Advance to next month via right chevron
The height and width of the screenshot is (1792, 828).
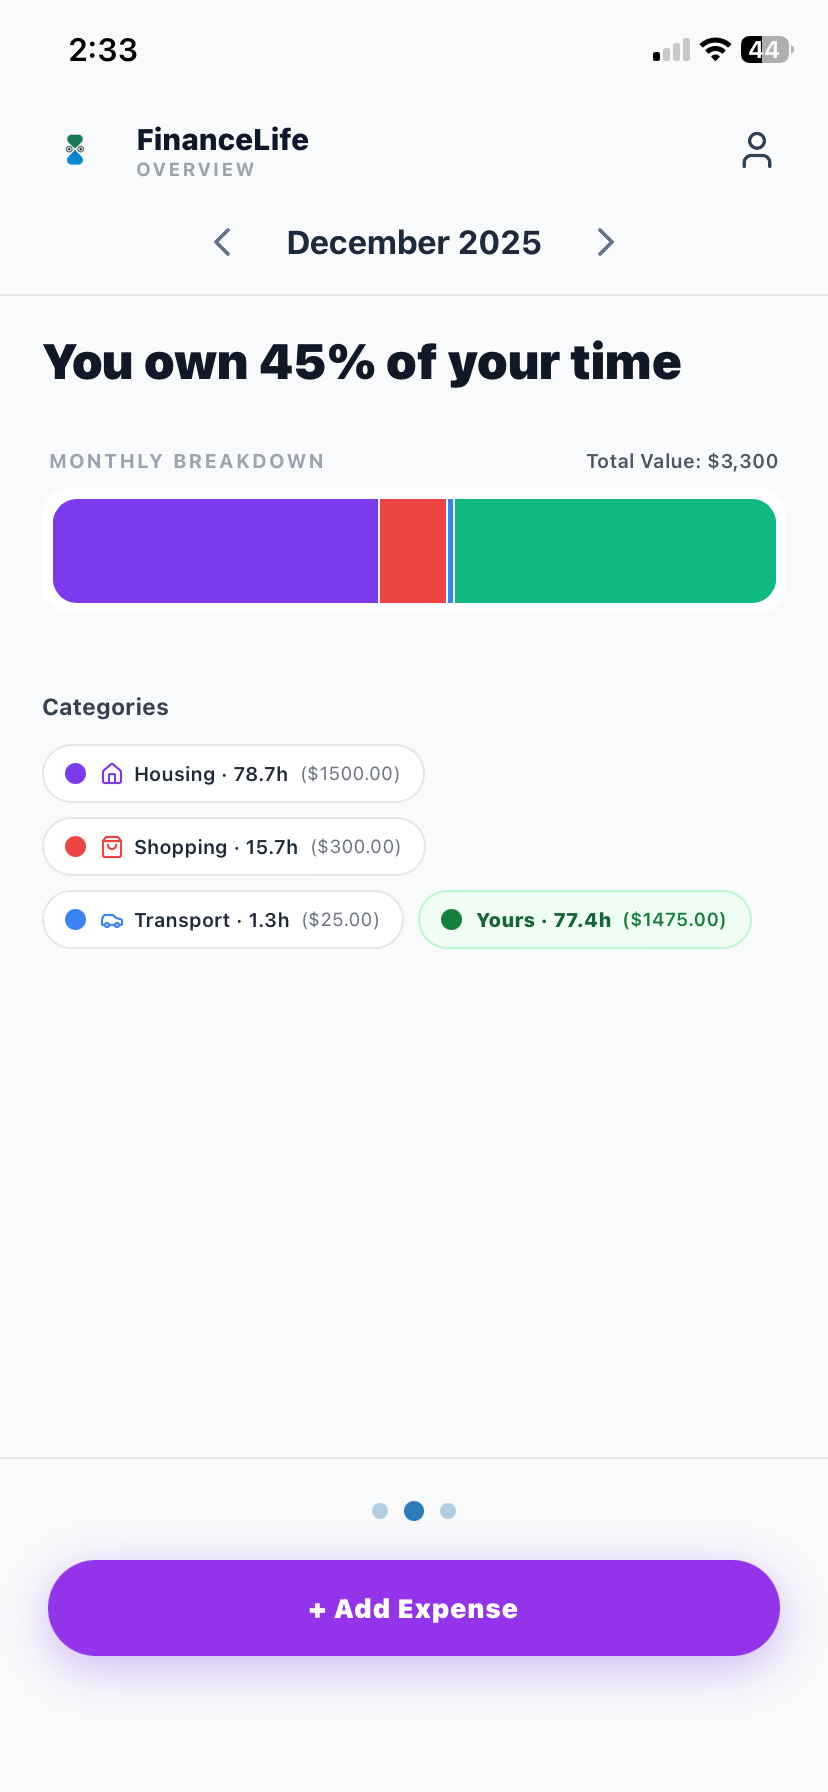tap(604, 242)
